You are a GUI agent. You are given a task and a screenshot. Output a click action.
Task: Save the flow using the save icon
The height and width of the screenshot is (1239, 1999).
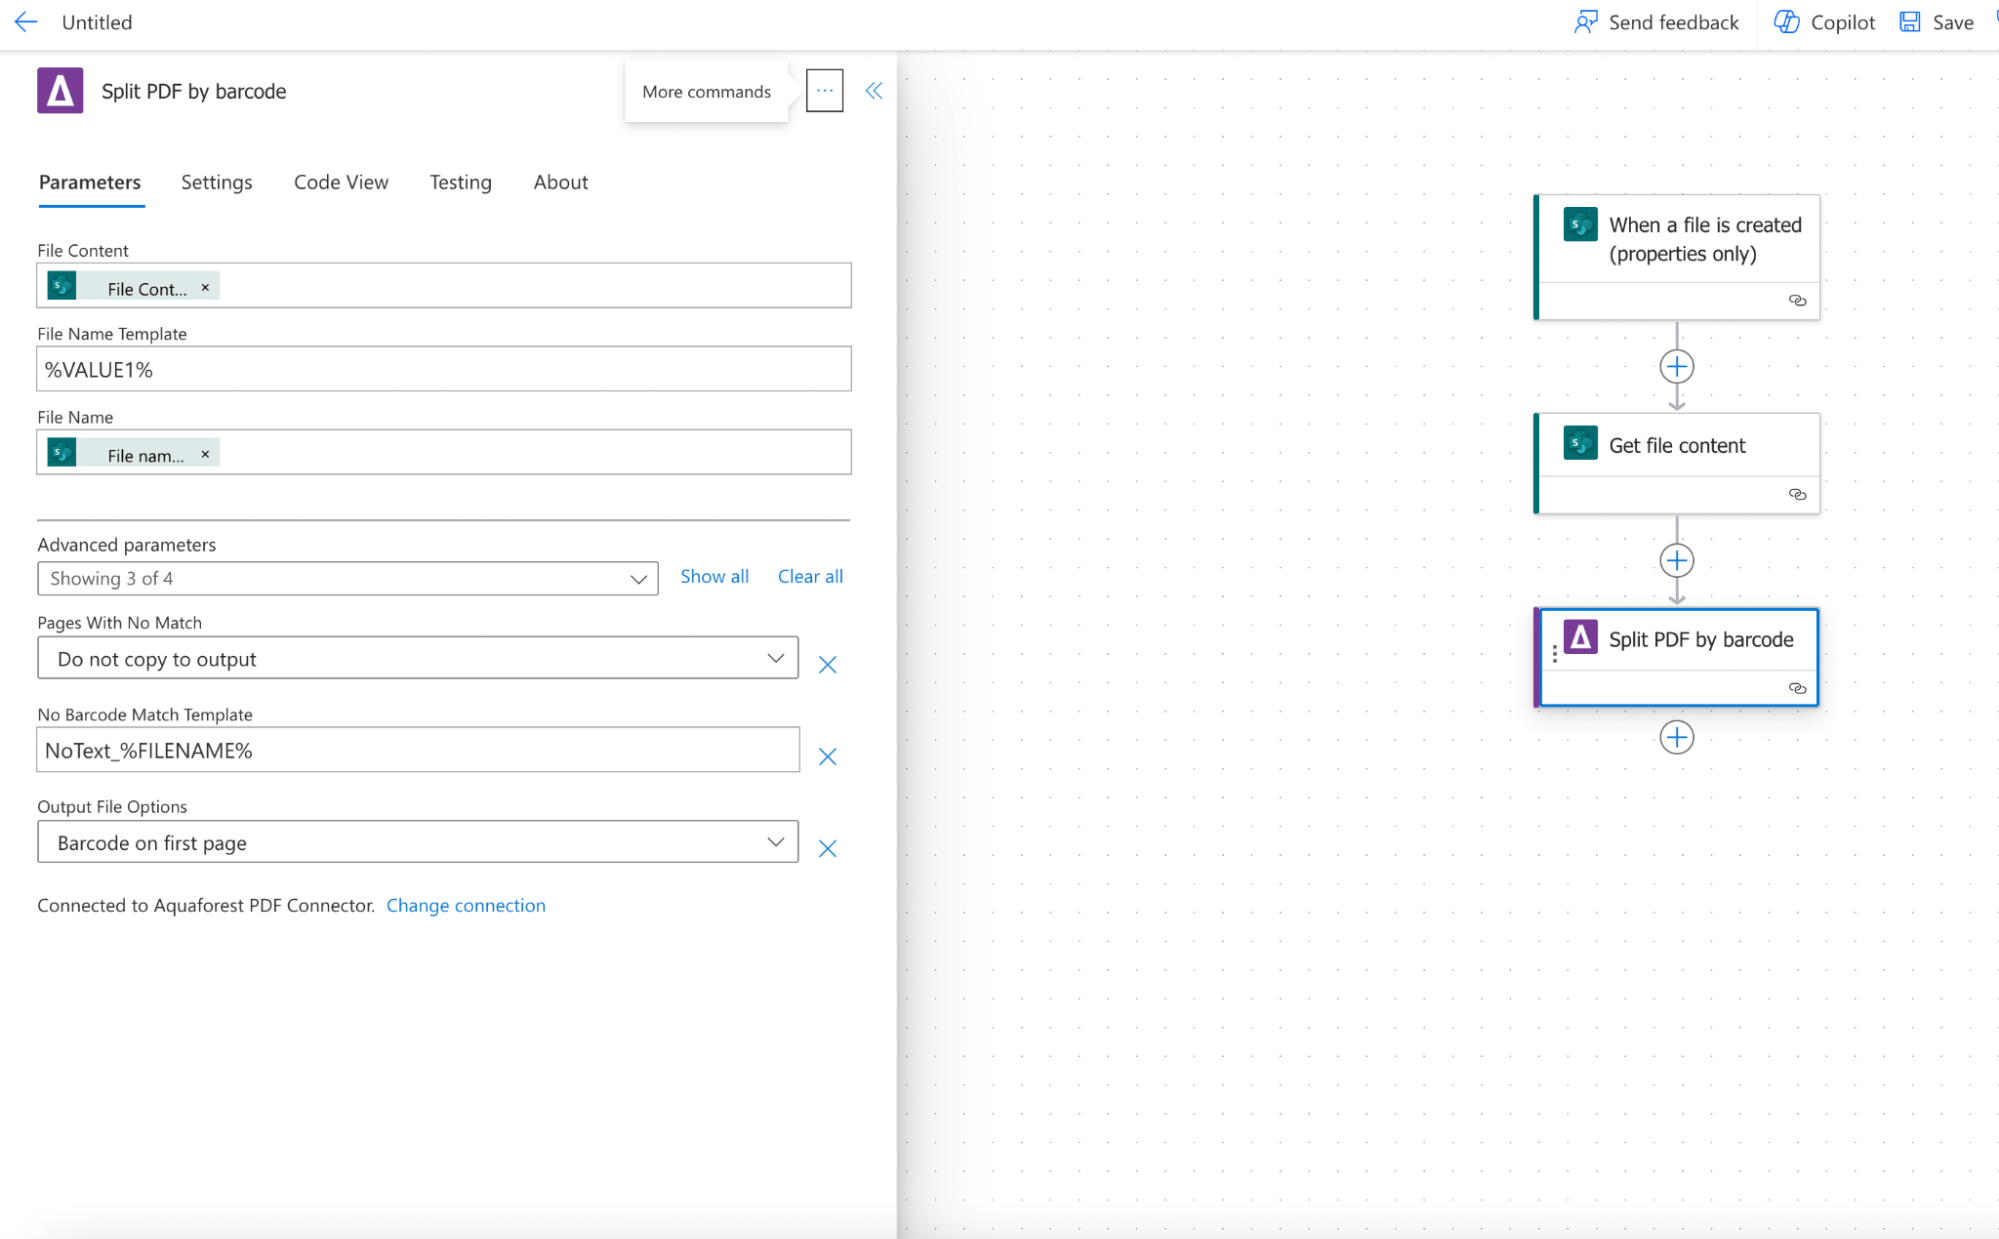(1911, 22)
